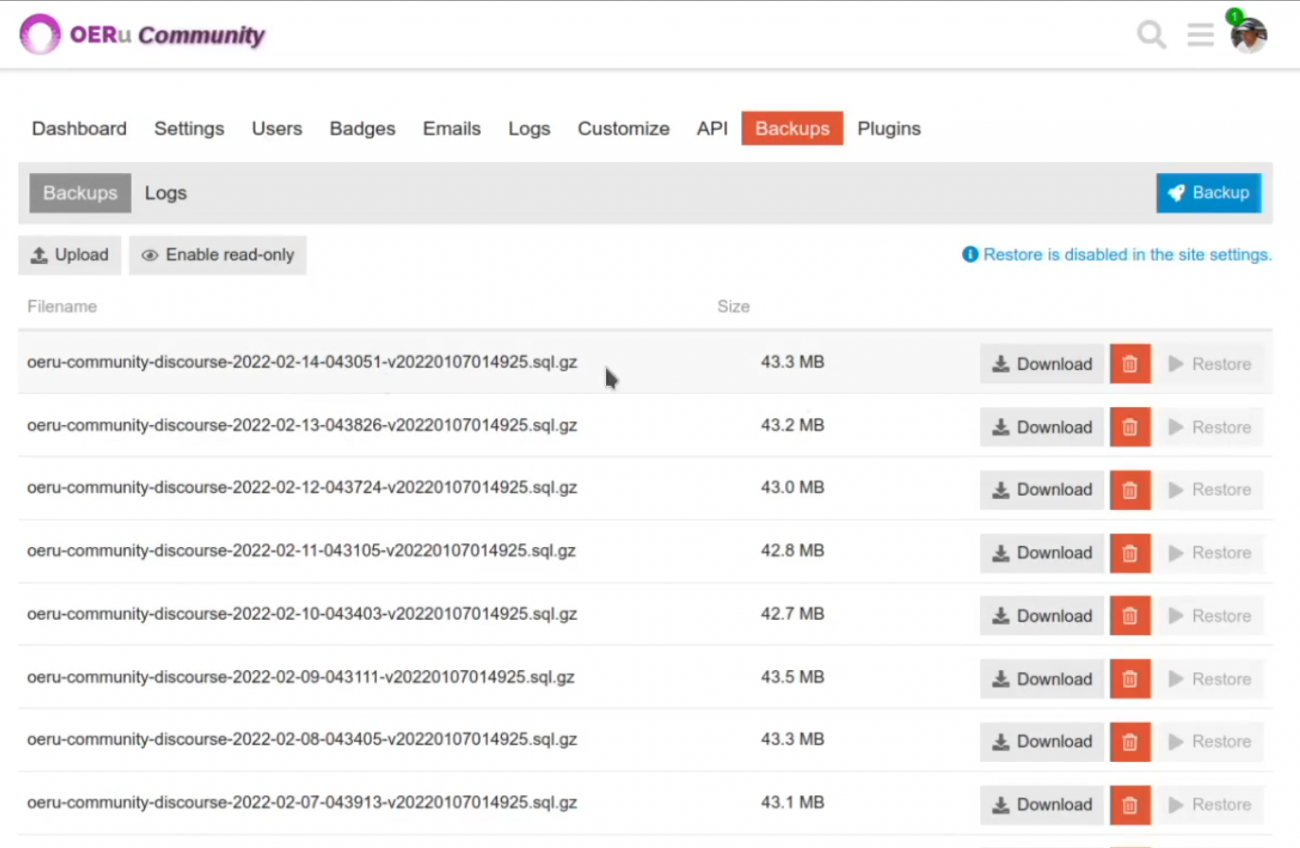1300x848 pixels.
Task: Click the 43.0 MB size value
Action: point(792,488)
